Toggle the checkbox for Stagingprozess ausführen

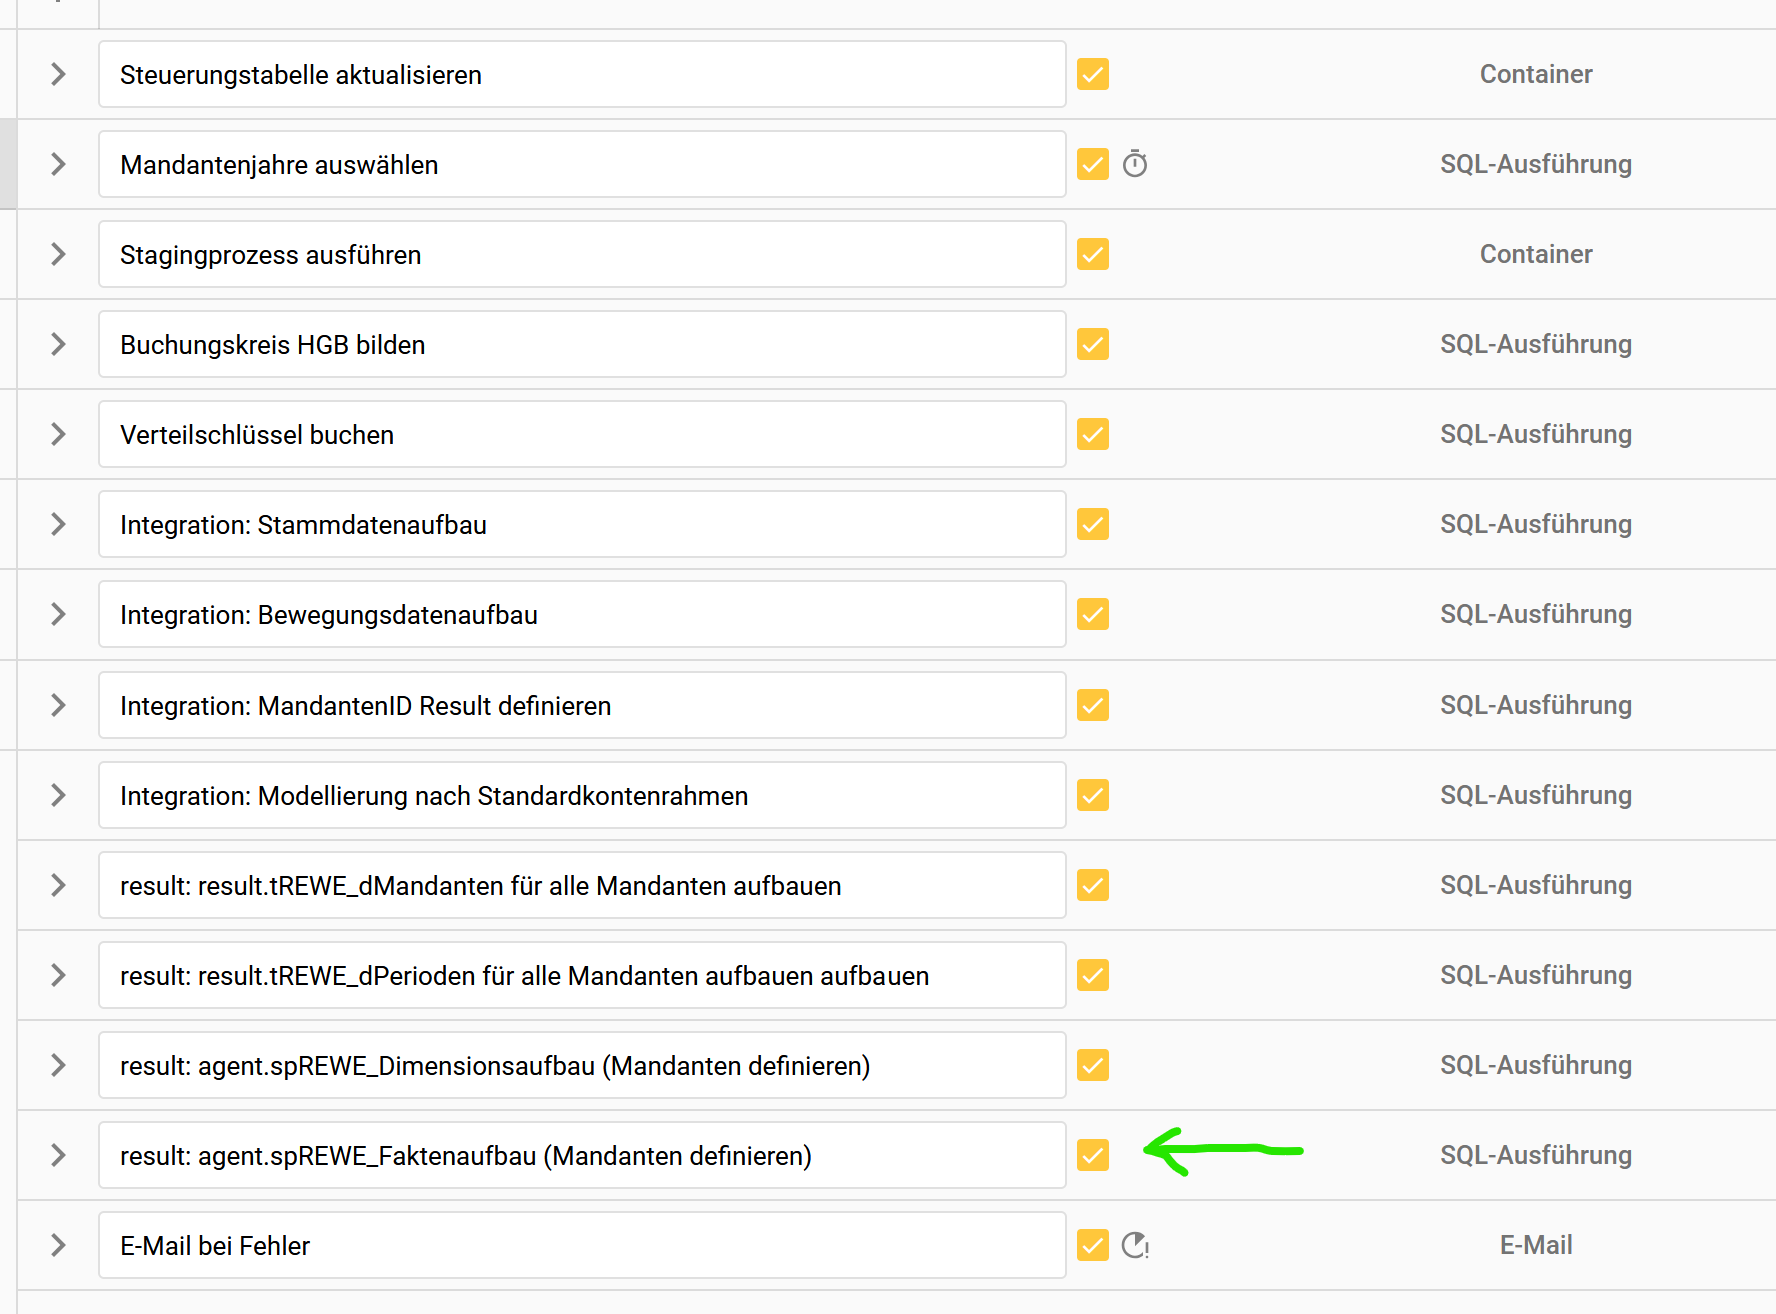(x=1092, y=254)
